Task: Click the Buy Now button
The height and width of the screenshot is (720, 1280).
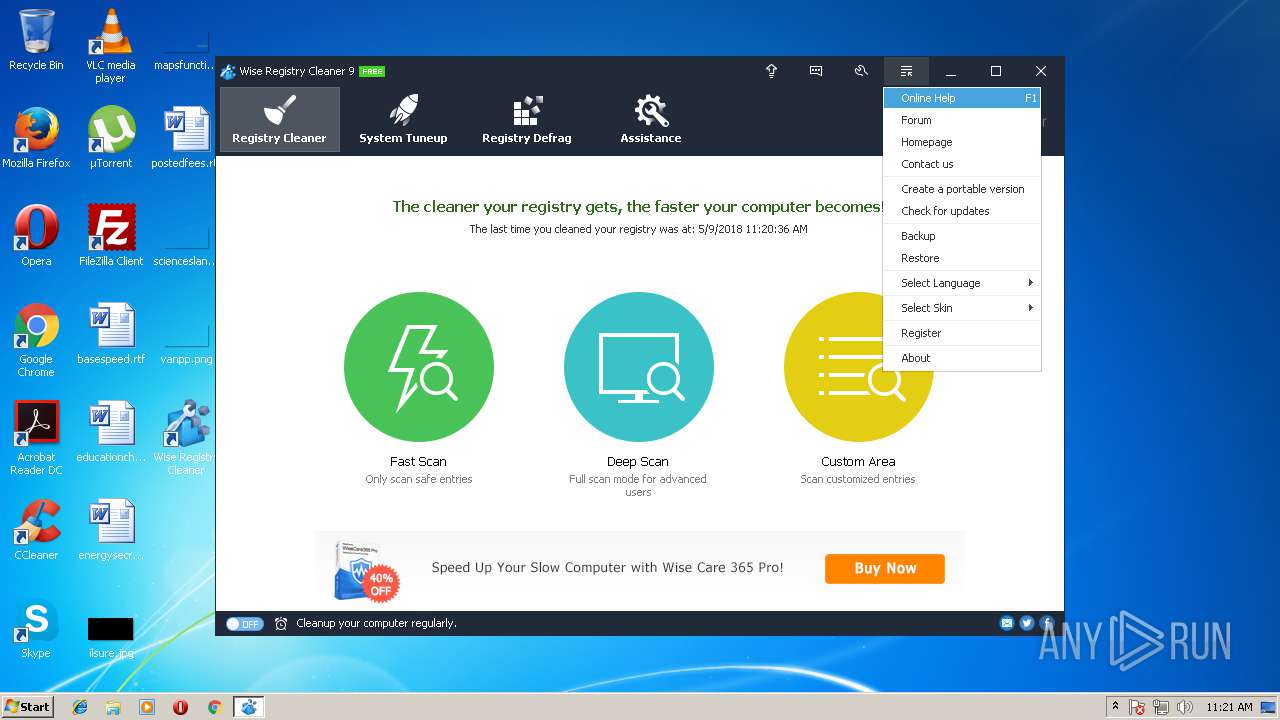Action: click(885, 568)
